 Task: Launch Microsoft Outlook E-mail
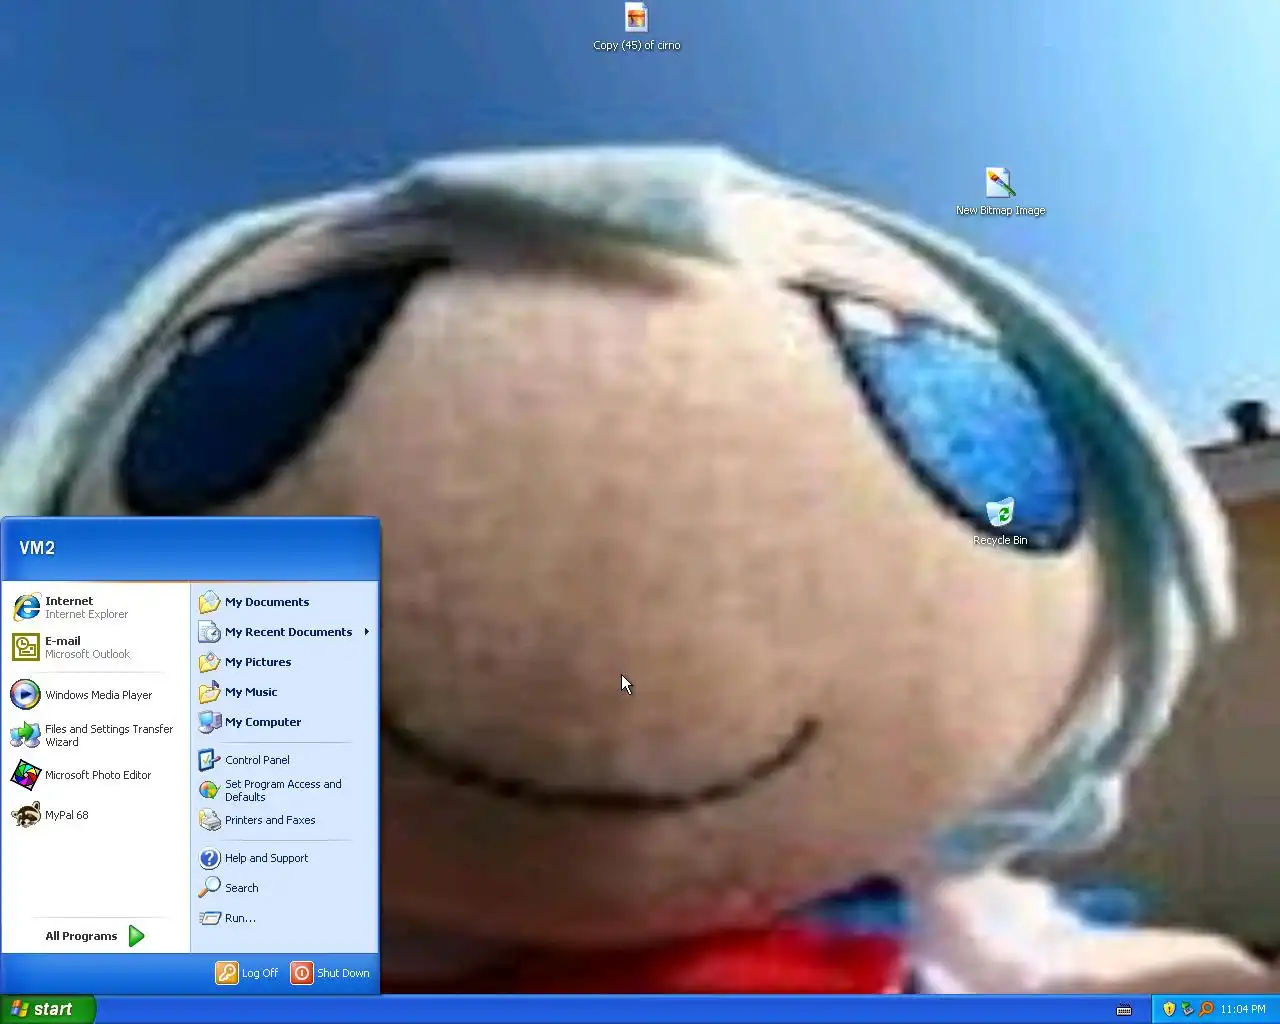(96, 647)
